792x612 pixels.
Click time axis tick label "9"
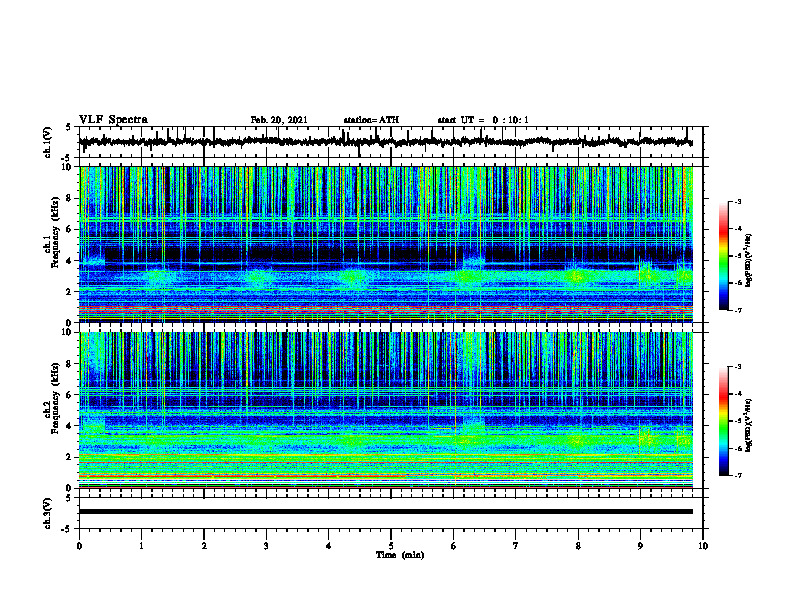pos(640,546)
